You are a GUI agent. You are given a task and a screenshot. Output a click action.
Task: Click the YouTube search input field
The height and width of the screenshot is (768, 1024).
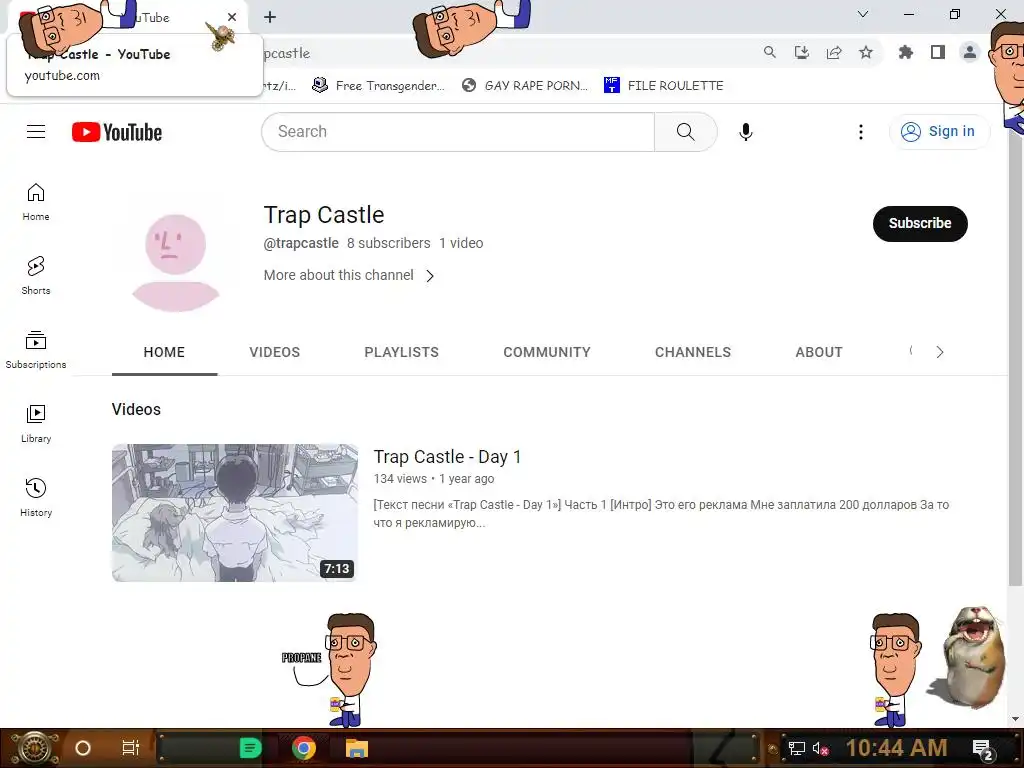[458, 132]
